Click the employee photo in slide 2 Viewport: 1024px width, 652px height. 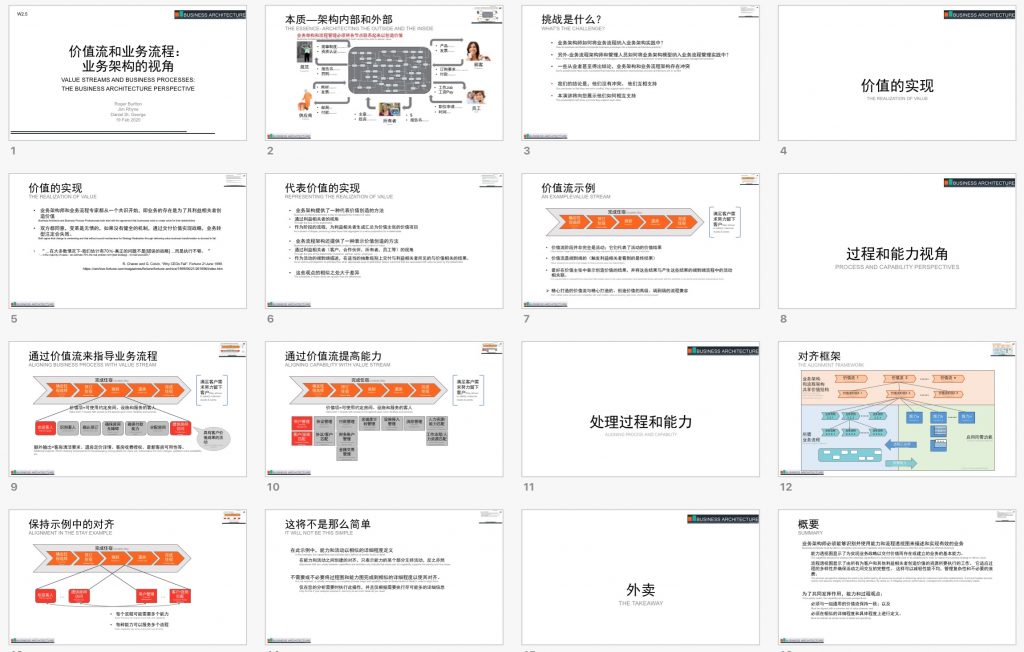pyautogui.click(x=475, y=96)
